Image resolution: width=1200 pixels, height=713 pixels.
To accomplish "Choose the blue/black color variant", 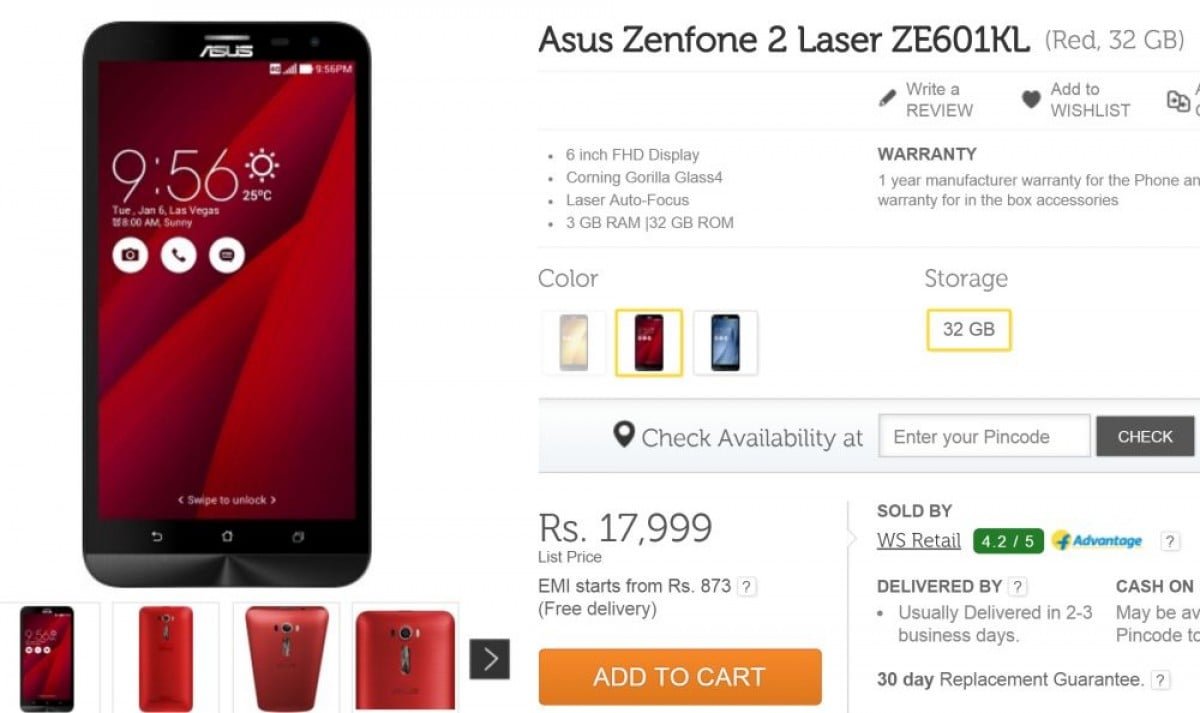I will click(725, 343).
